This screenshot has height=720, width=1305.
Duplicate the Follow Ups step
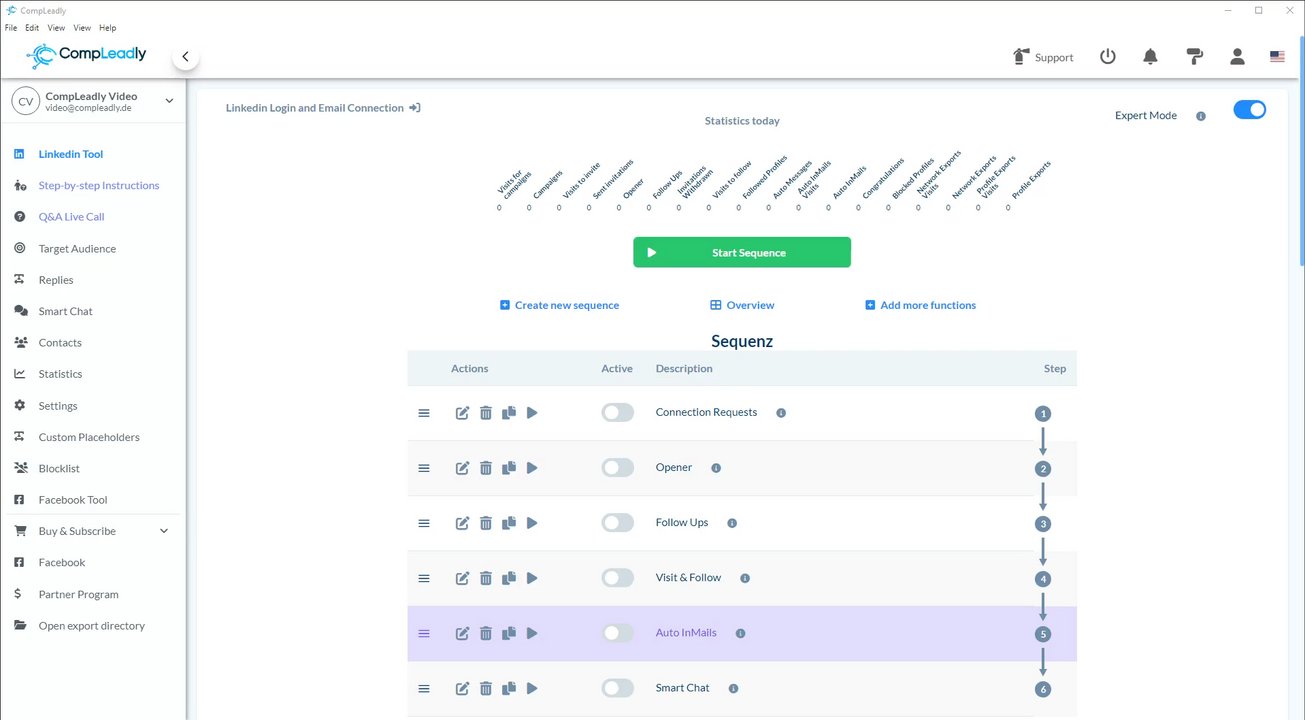[x=509, y=523]
